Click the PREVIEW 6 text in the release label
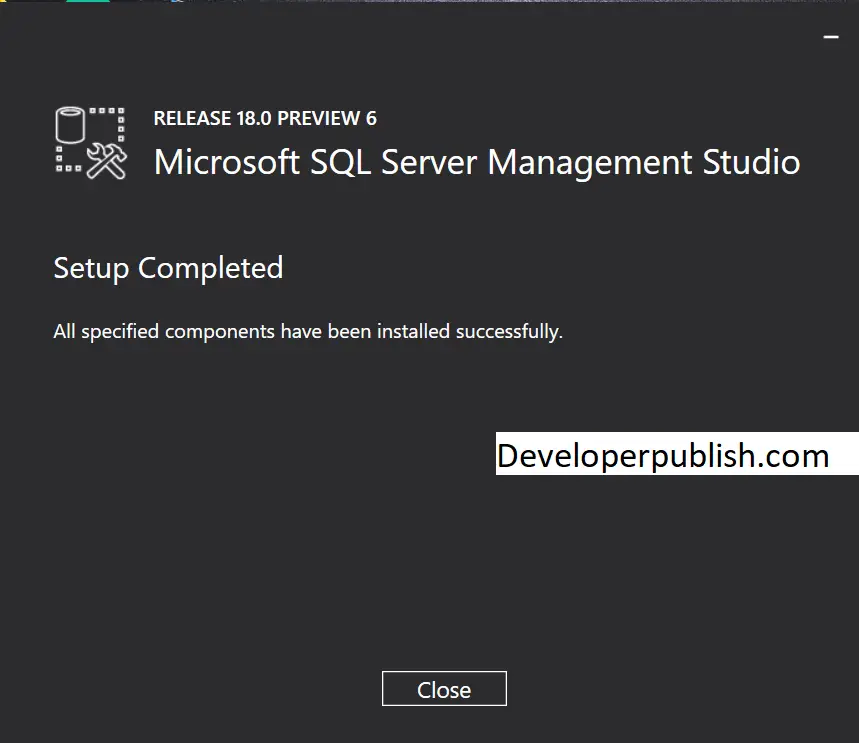 (x=327, y=118)
